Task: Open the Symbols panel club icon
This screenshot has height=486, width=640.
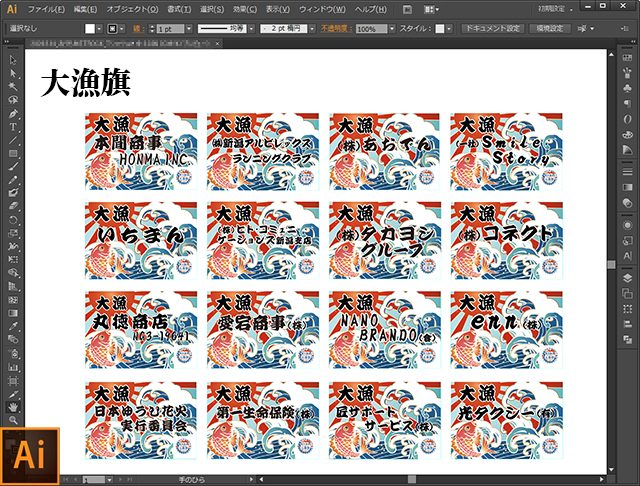Action: (627, 88)
